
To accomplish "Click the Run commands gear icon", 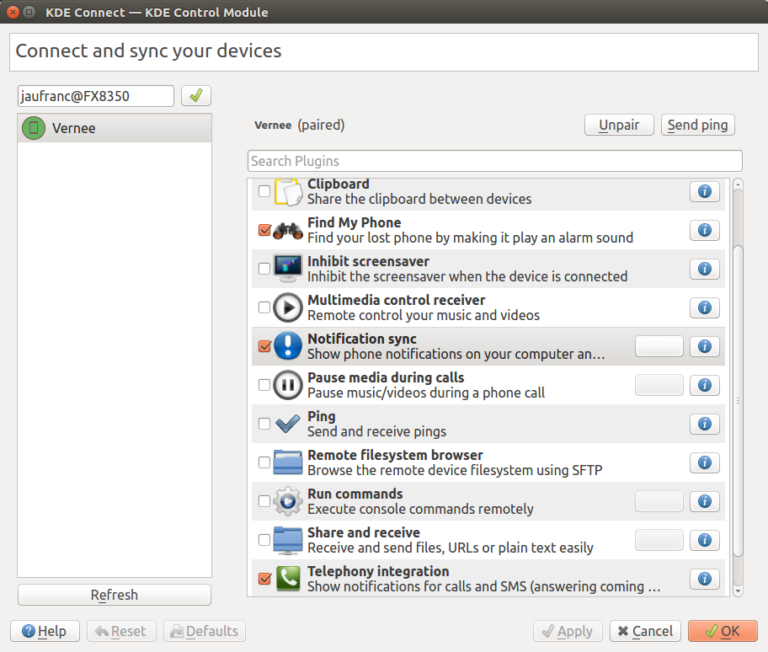I will (288, 501).
